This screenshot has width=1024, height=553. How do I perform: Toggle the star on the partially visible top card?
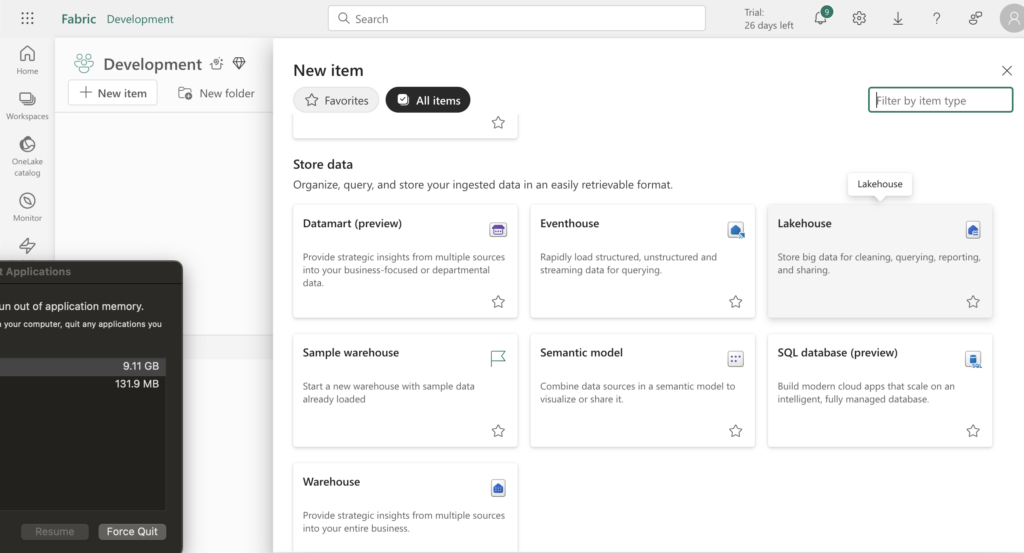(x=498, y=123)
